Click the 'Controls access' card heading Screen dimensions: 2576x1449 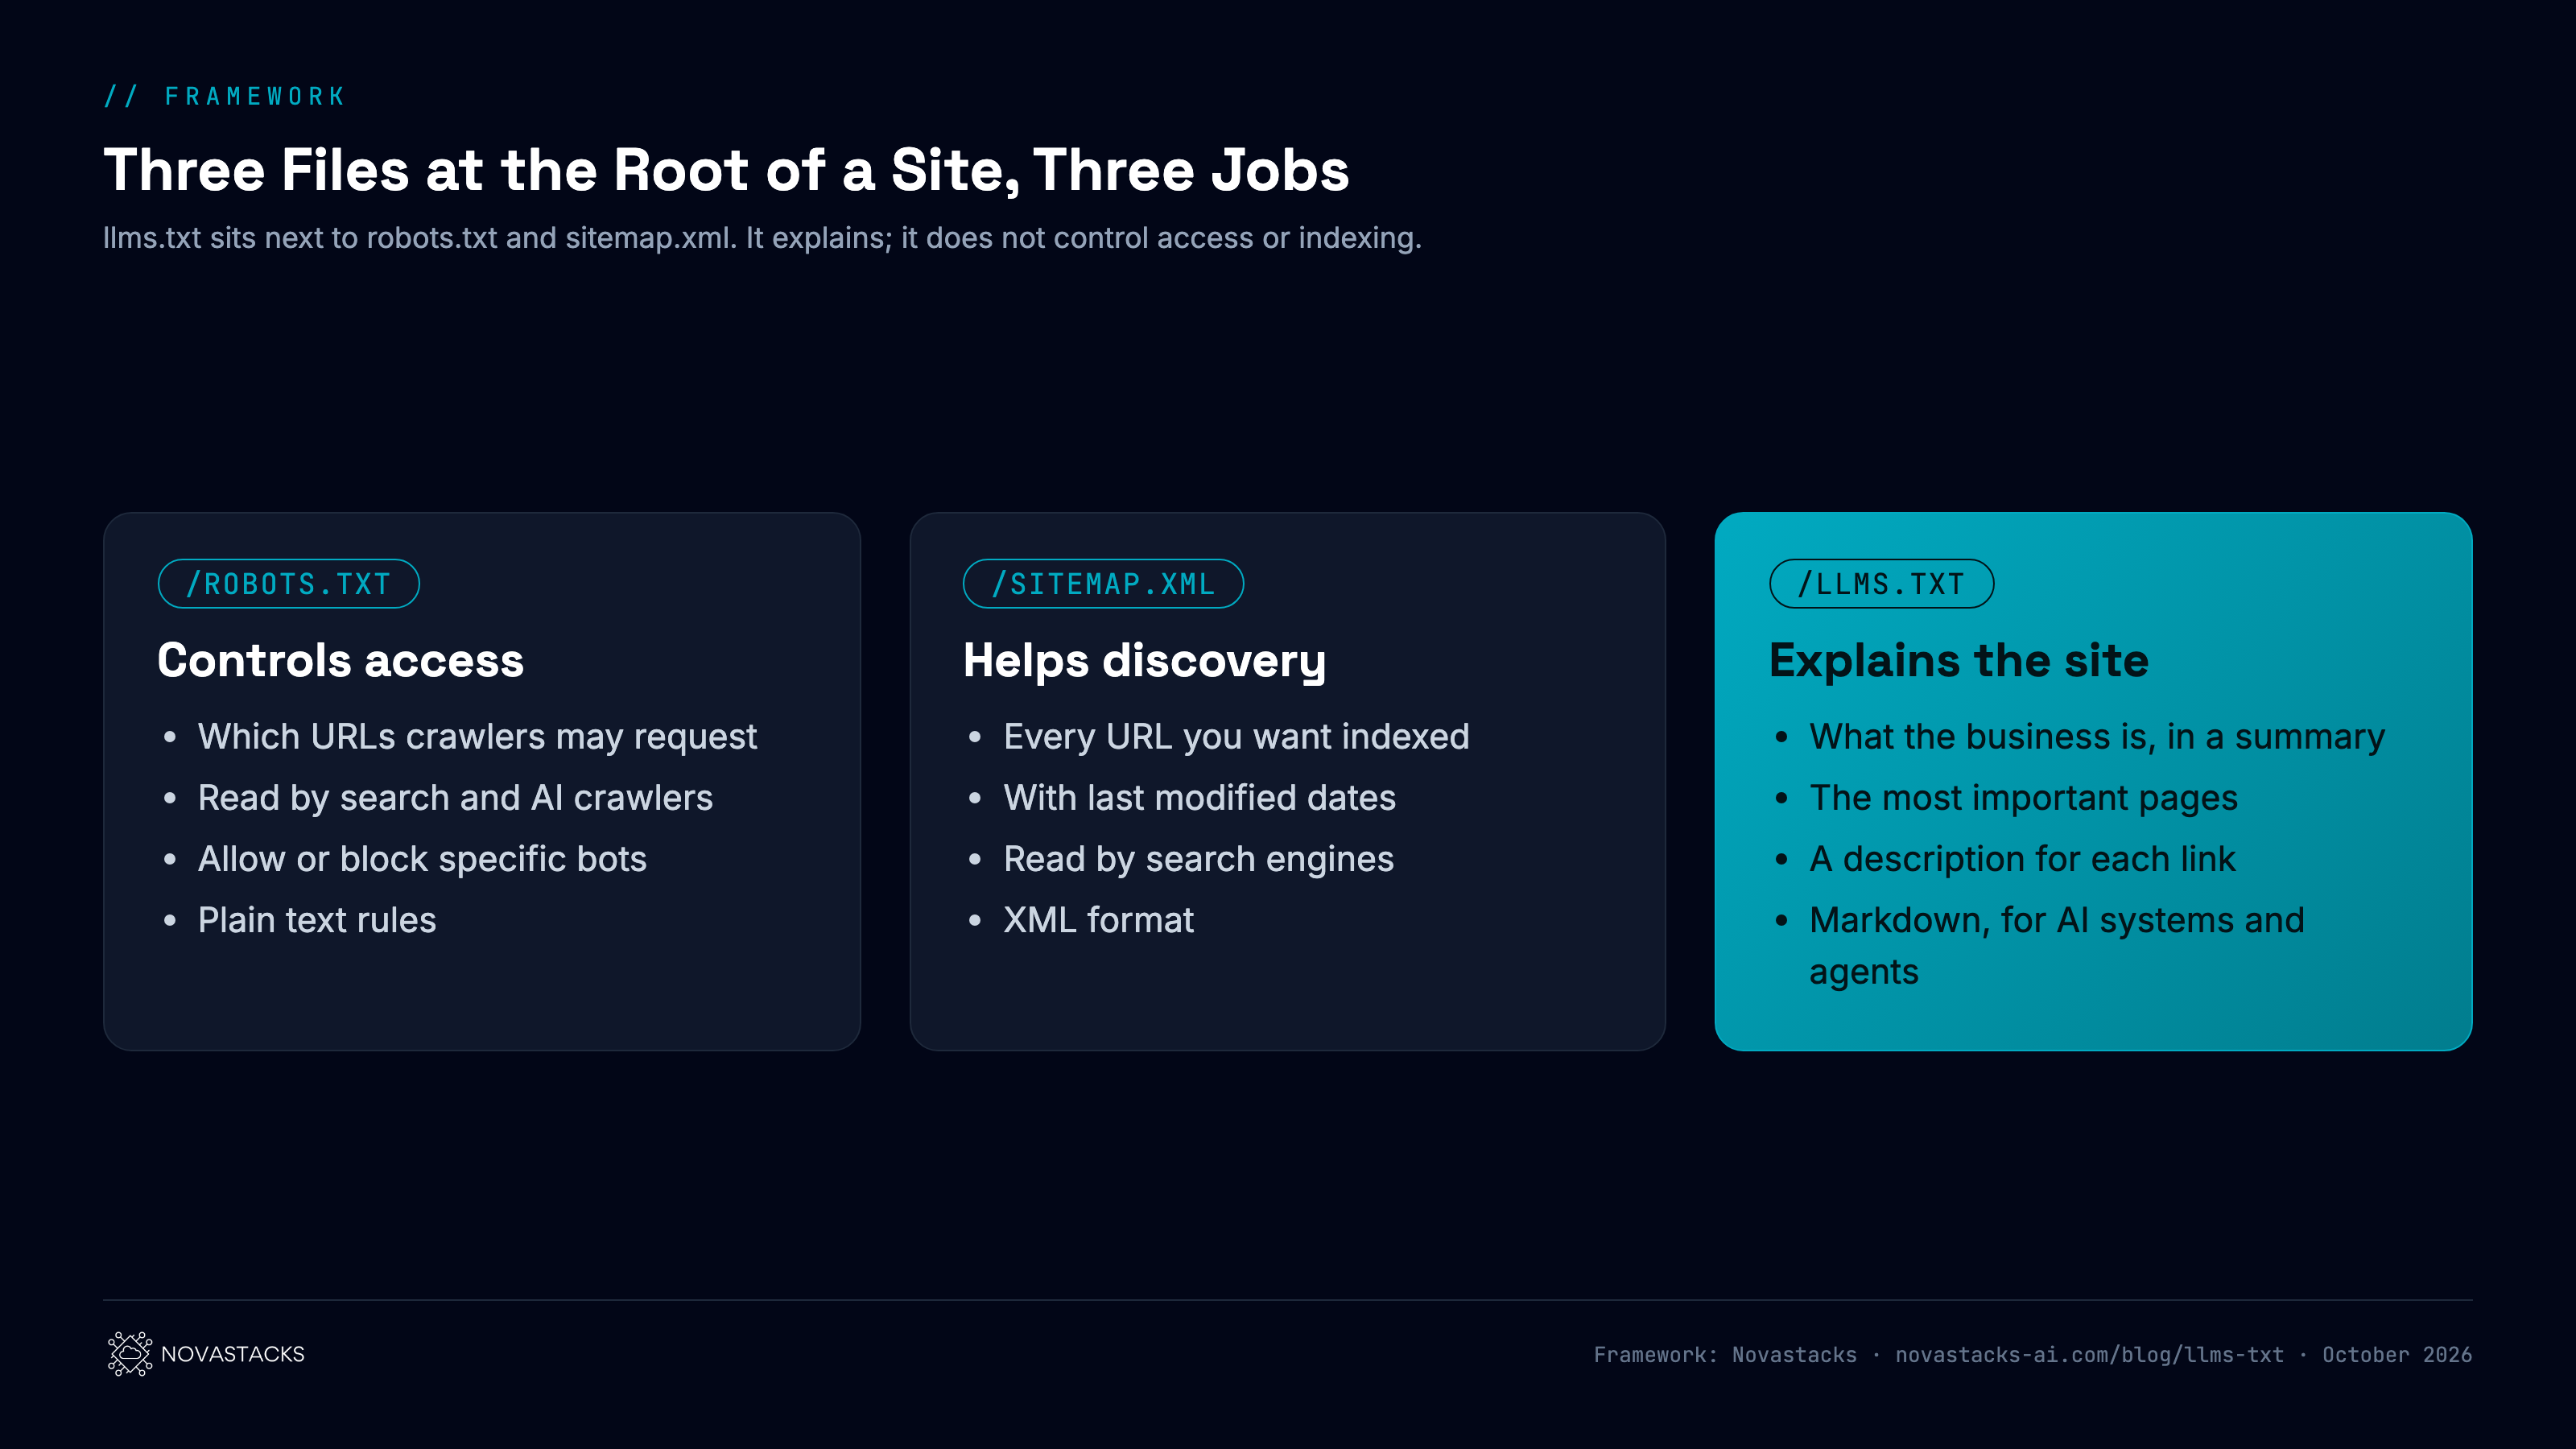[340, 660]
